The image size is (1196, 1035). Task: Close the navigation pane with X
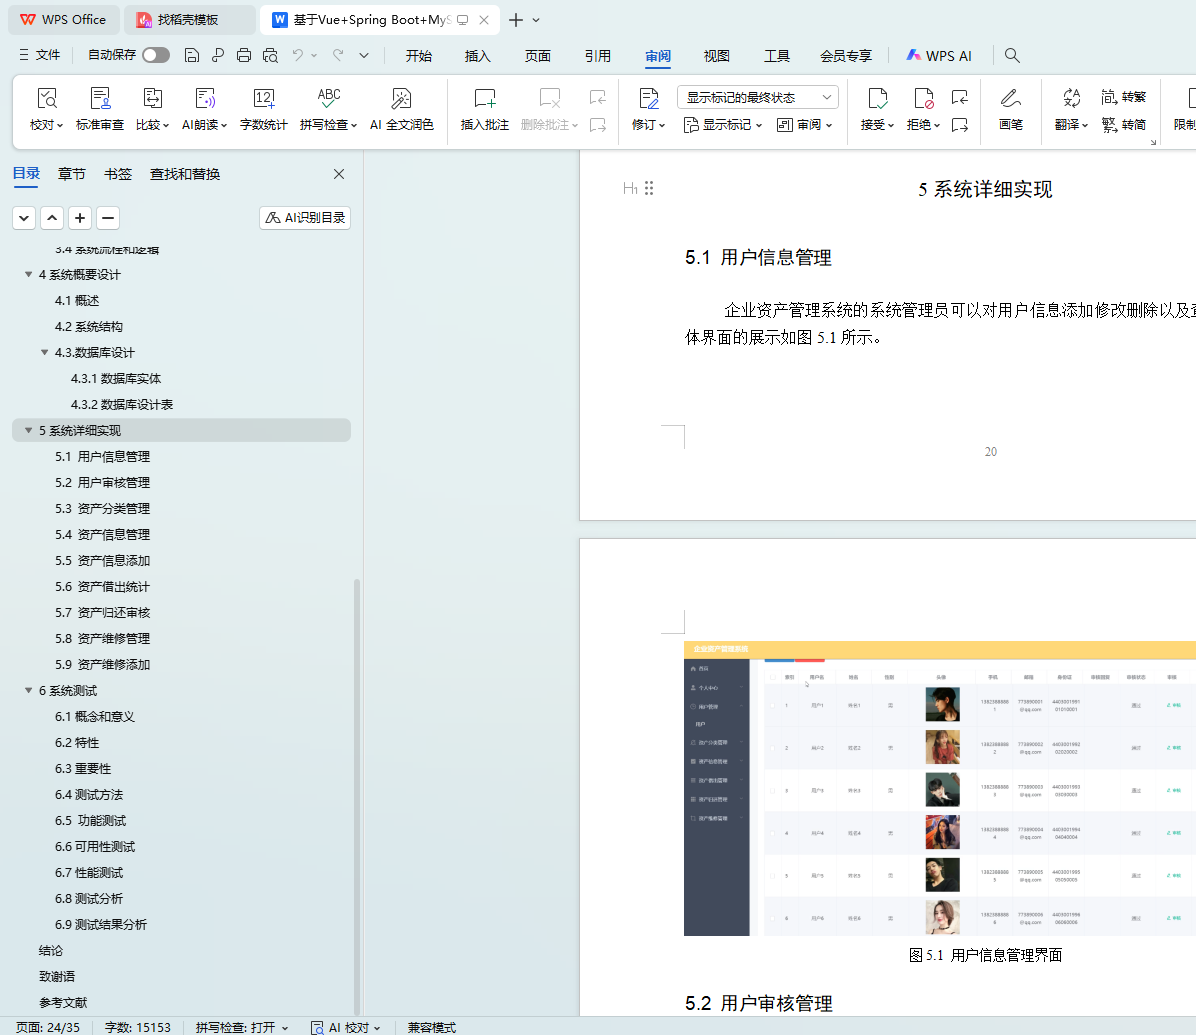click(x=339, y=174)
